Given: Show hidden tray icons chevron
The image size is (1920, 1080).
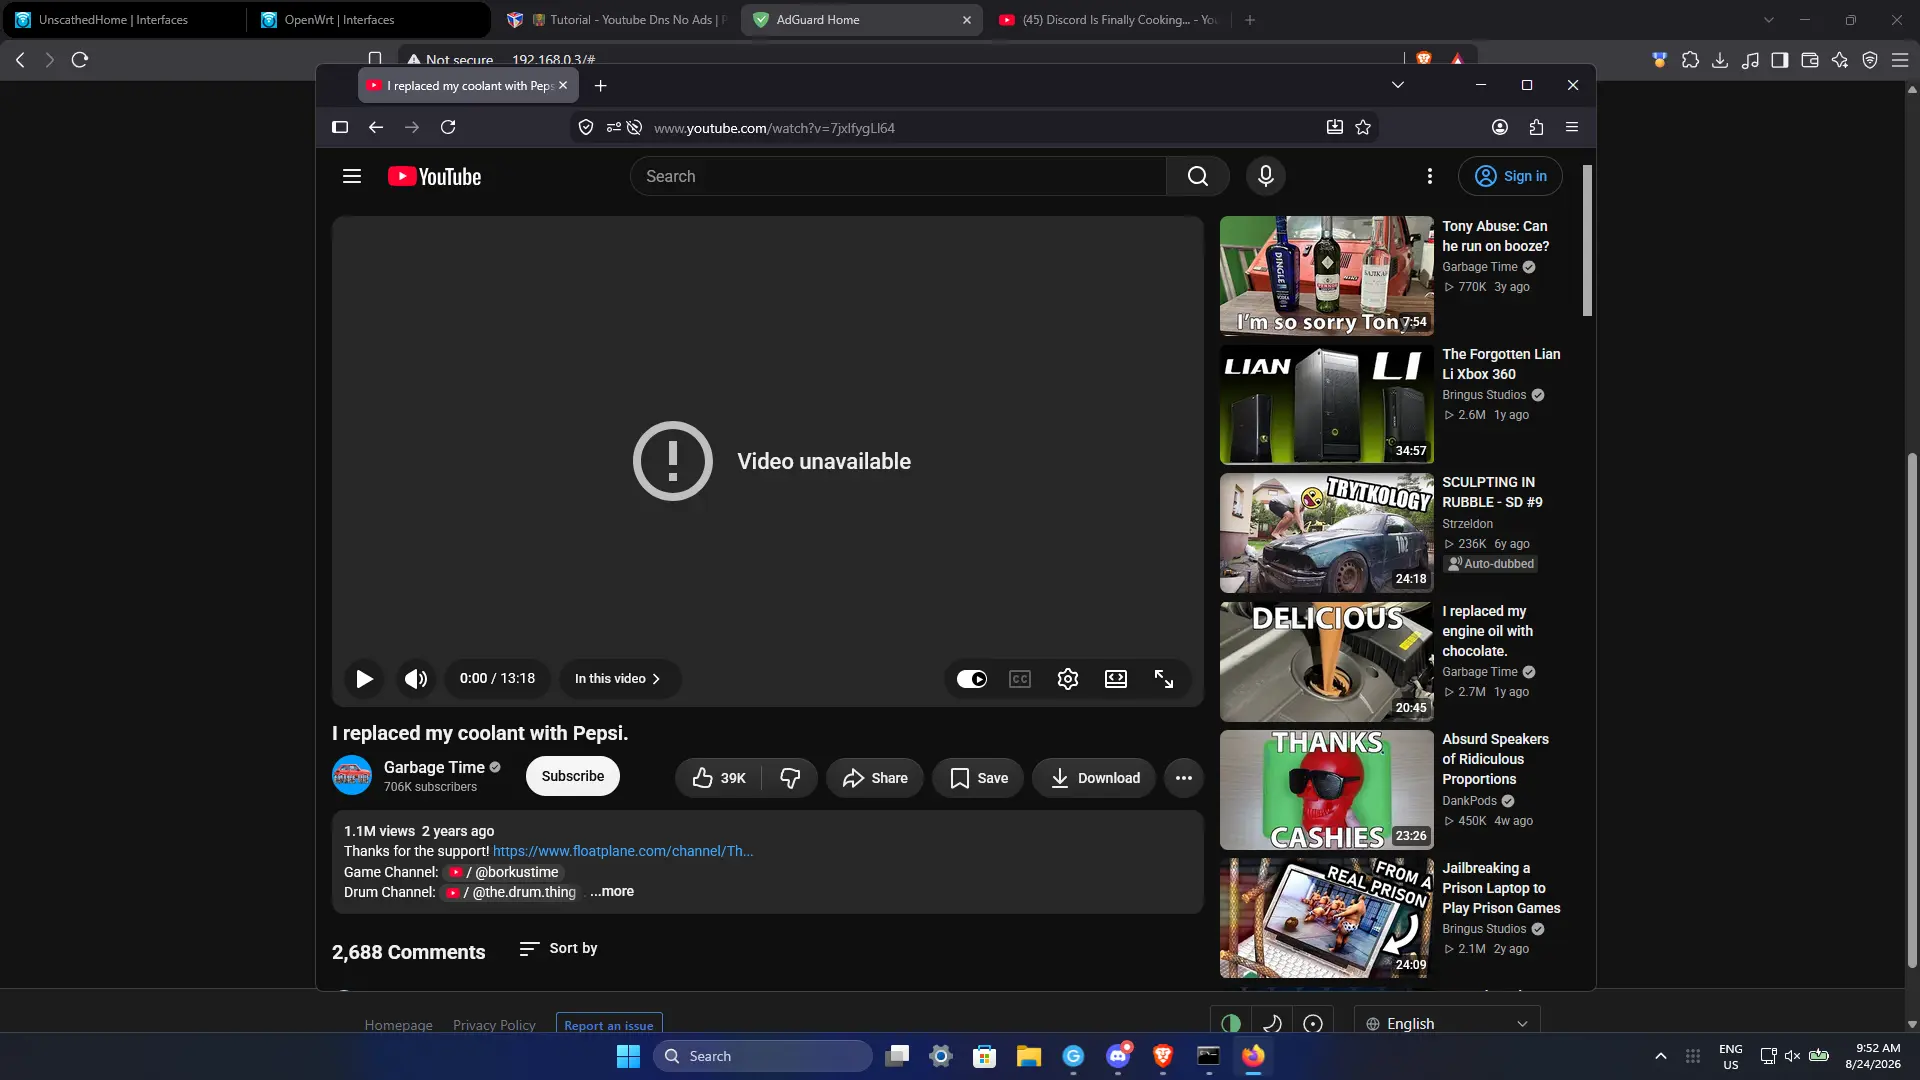Looking at the screenshot, I should point(1661,1056).
